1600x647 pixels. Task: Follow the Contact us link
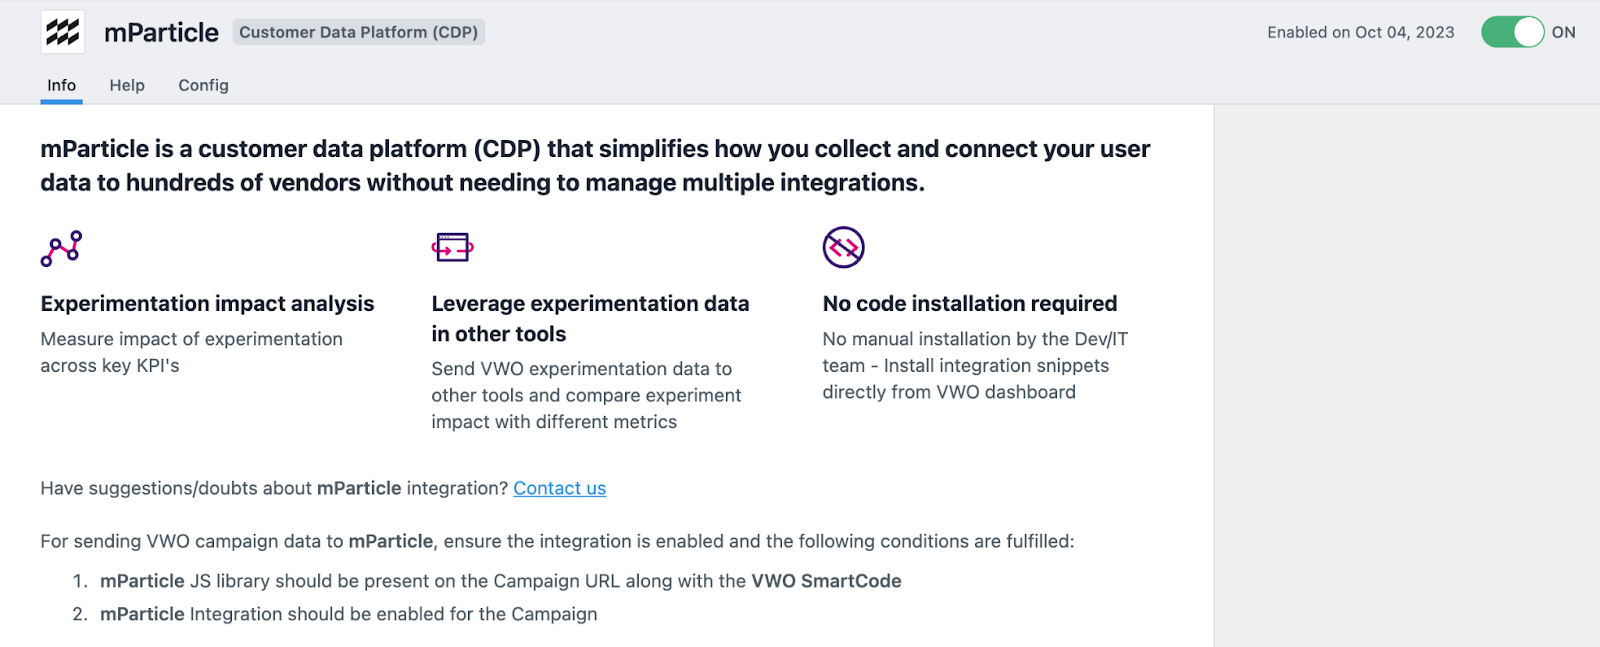click(559, 488)
